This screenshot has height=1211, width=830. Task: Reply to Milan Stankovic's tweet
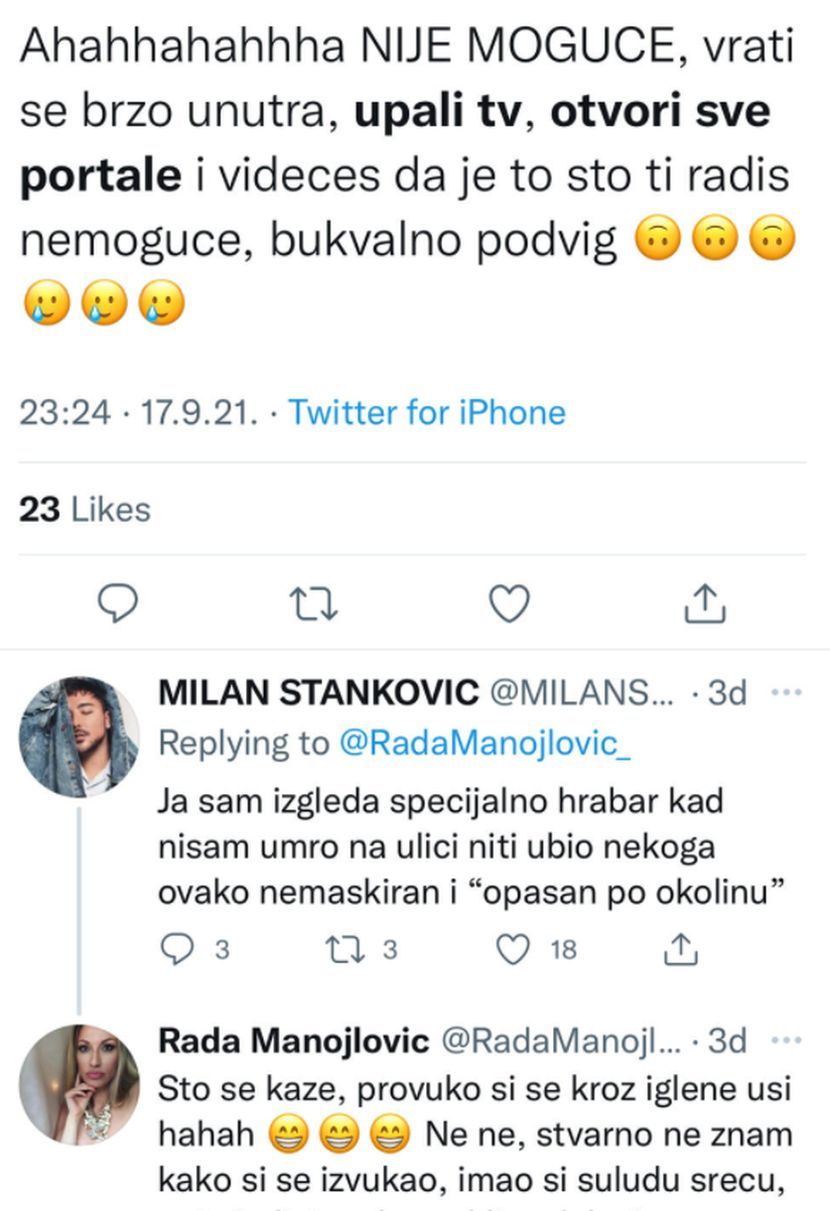tap(176, 949)
